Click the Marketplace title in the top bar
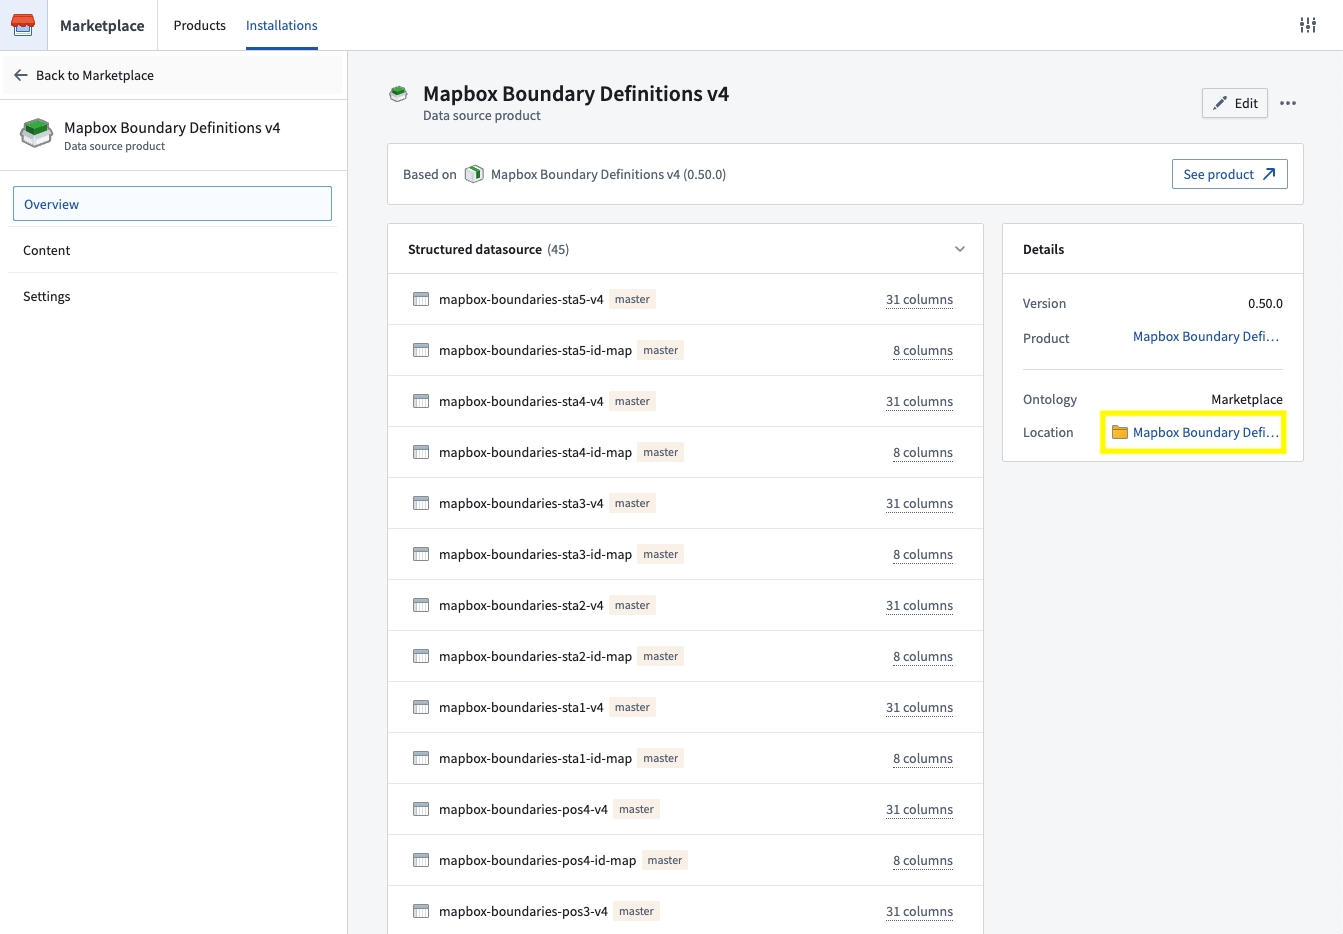The width and height of the screenshot is (1343, 934). click(102, 25)
